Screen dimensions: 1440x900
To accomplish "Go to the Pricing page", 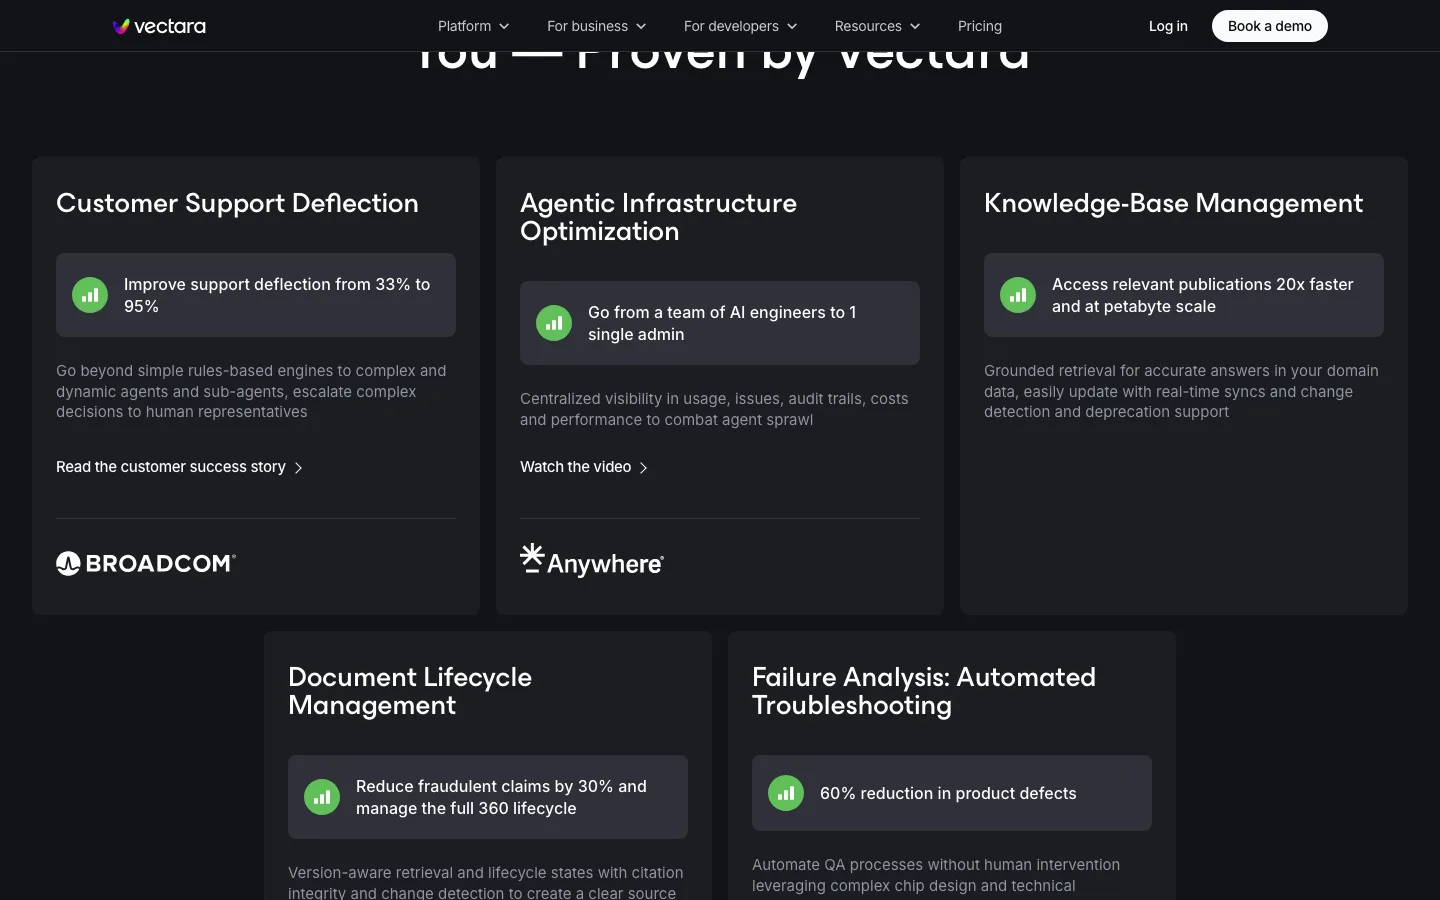I will click(x=980, y=26).
